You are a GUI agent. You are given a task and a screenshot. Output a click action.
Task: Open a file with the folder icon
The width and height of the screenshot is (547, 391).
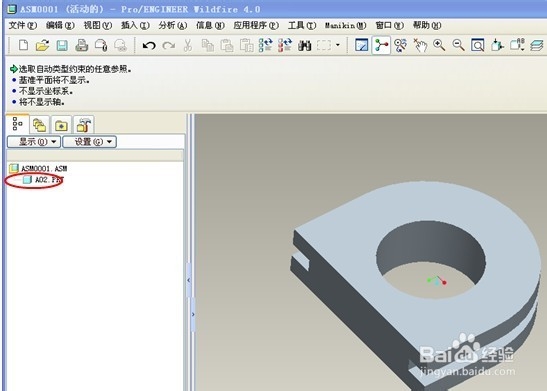[42, 45]
